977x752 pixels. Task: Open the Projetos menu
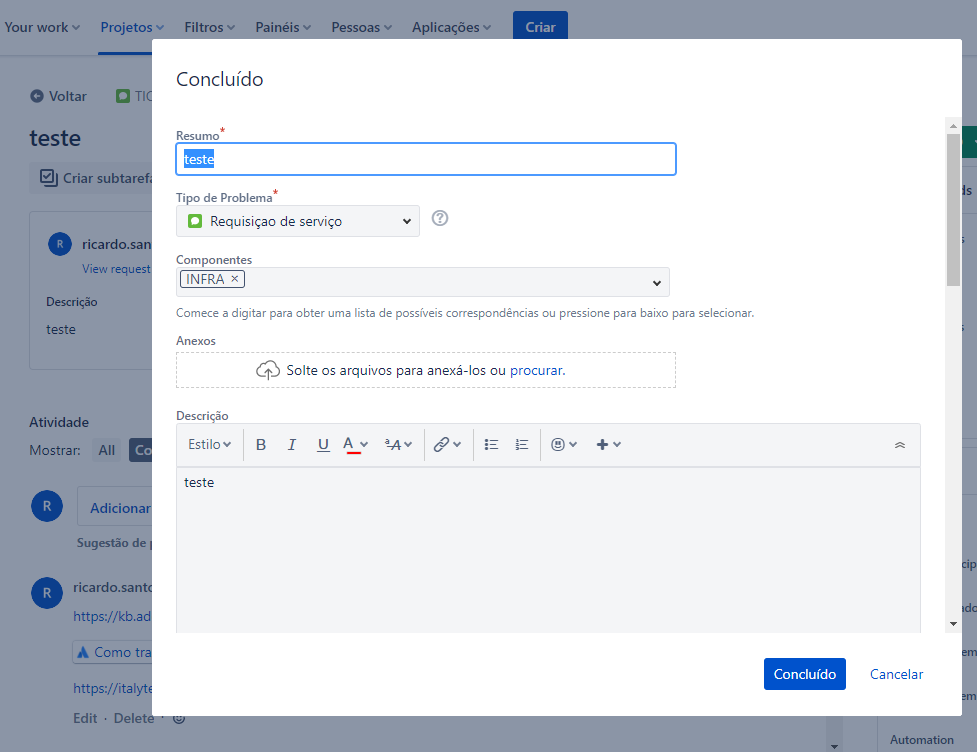click(132, 27)
